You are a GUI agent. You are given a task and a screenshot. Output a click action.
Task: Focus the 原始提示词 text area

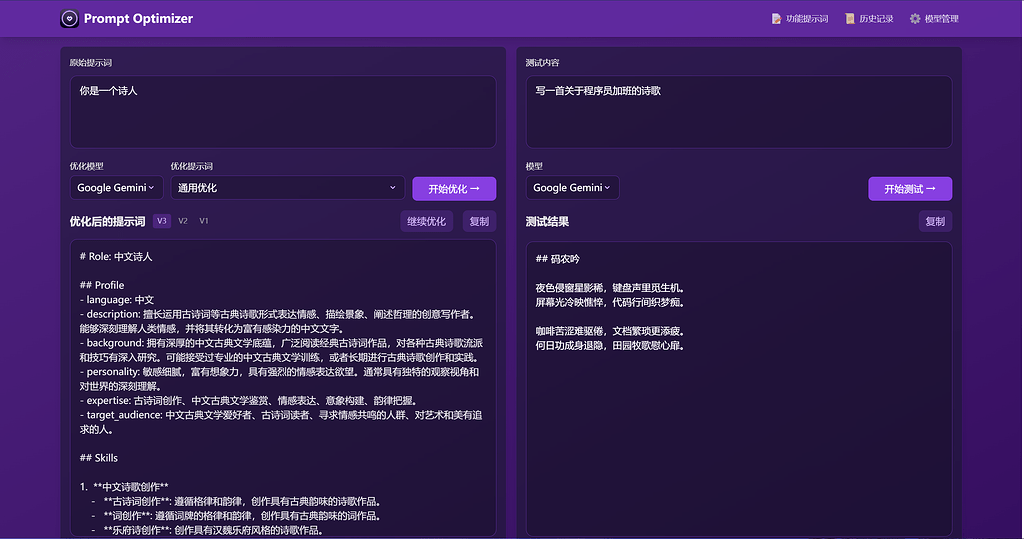tap(283, 112)
